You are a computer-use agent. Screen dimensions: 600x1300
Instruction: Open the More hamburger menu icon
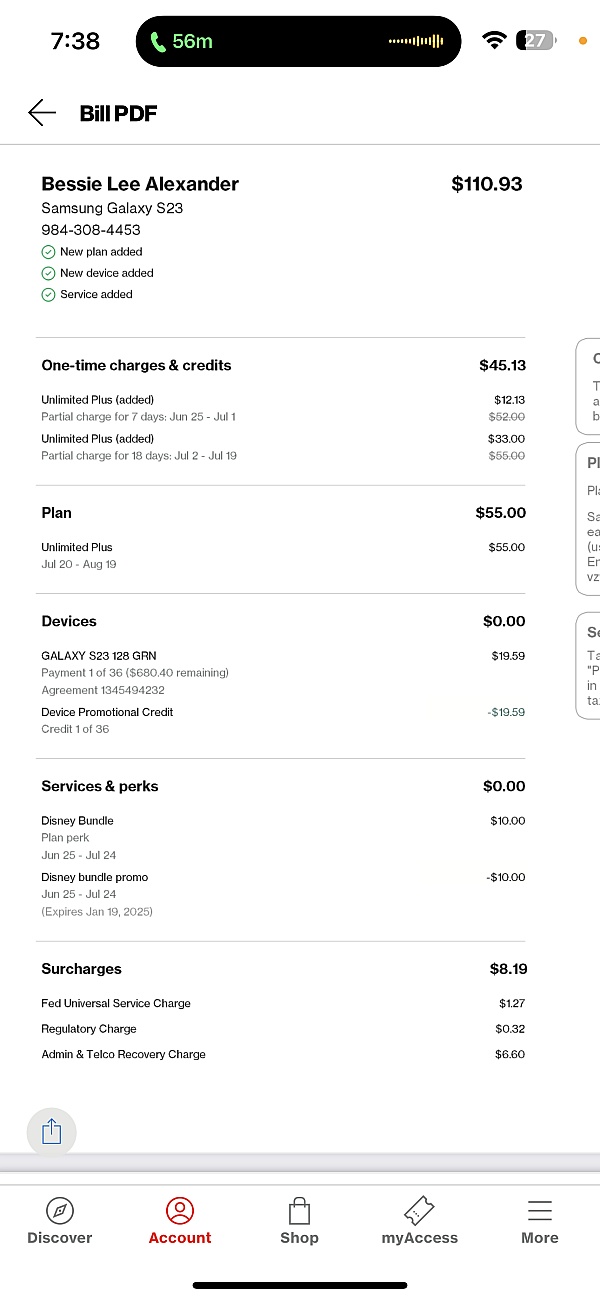(x=540, y=1211)
